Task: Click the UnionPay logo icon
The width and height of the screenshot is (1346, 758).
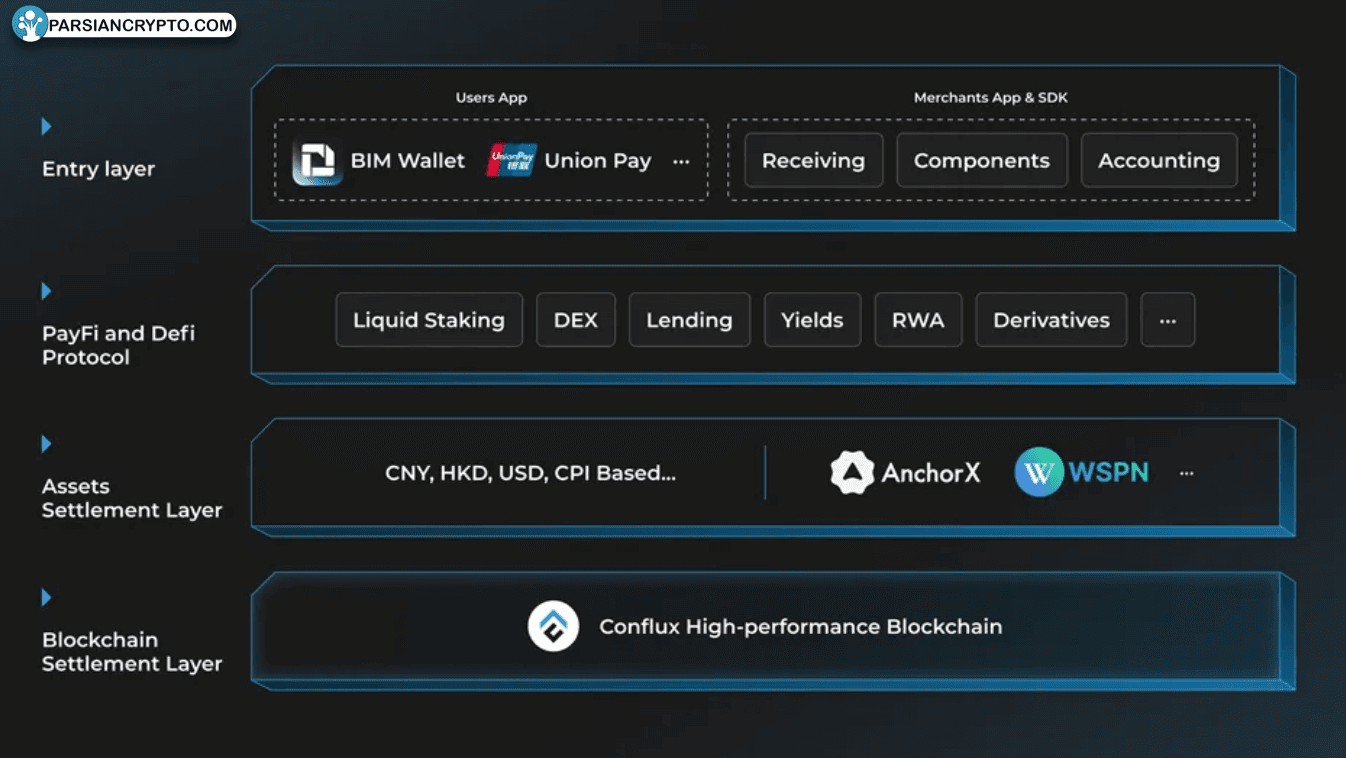Action: 511,160
